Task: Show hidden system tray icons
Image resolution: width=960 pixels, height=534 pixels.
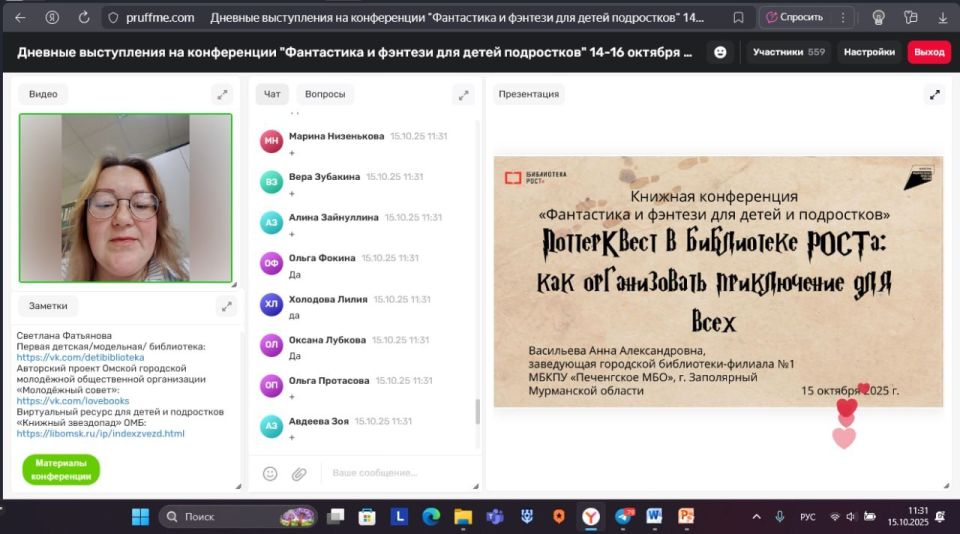Action: (756, 517)
